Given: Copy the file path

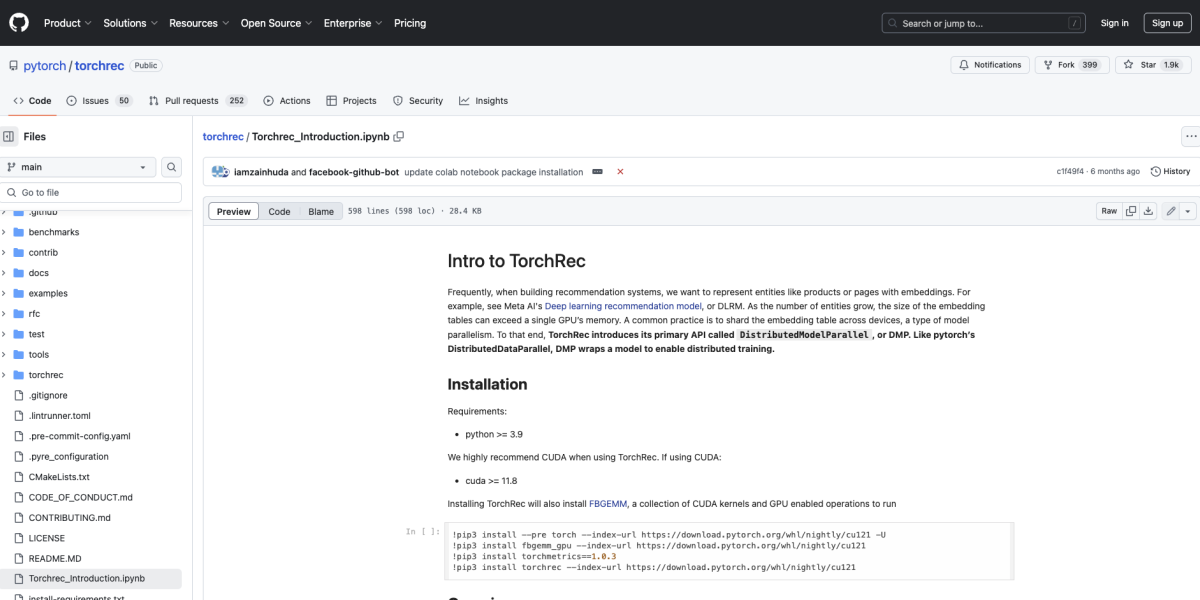Looking at the screenshot, I should point(399,136).
